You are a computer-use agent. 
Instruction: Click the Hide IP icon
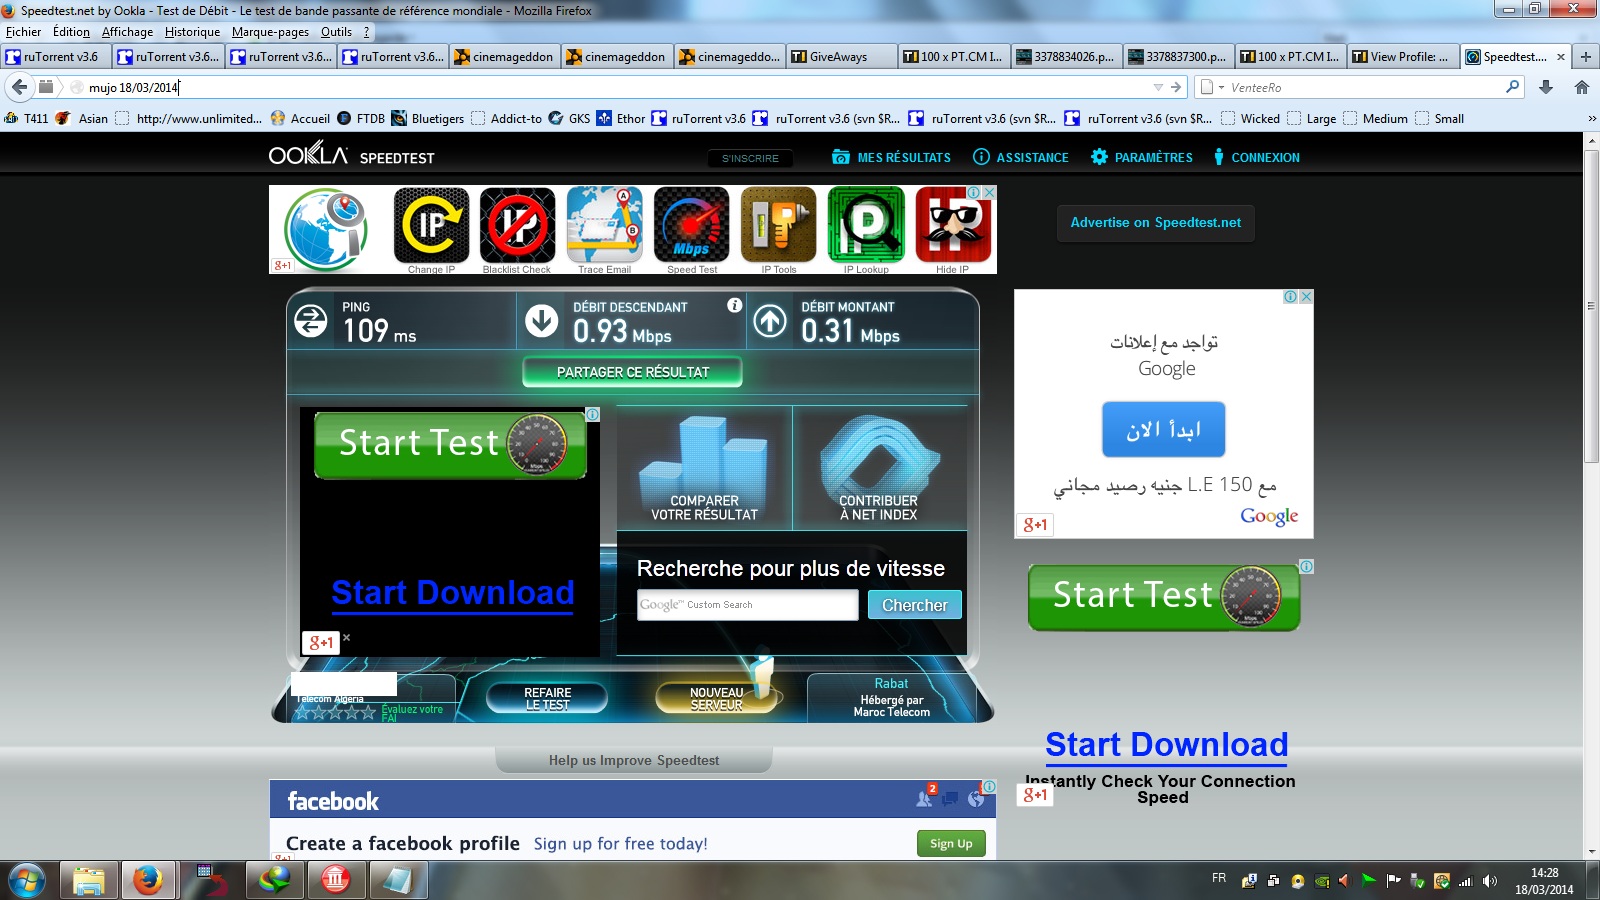click(953, 225)
